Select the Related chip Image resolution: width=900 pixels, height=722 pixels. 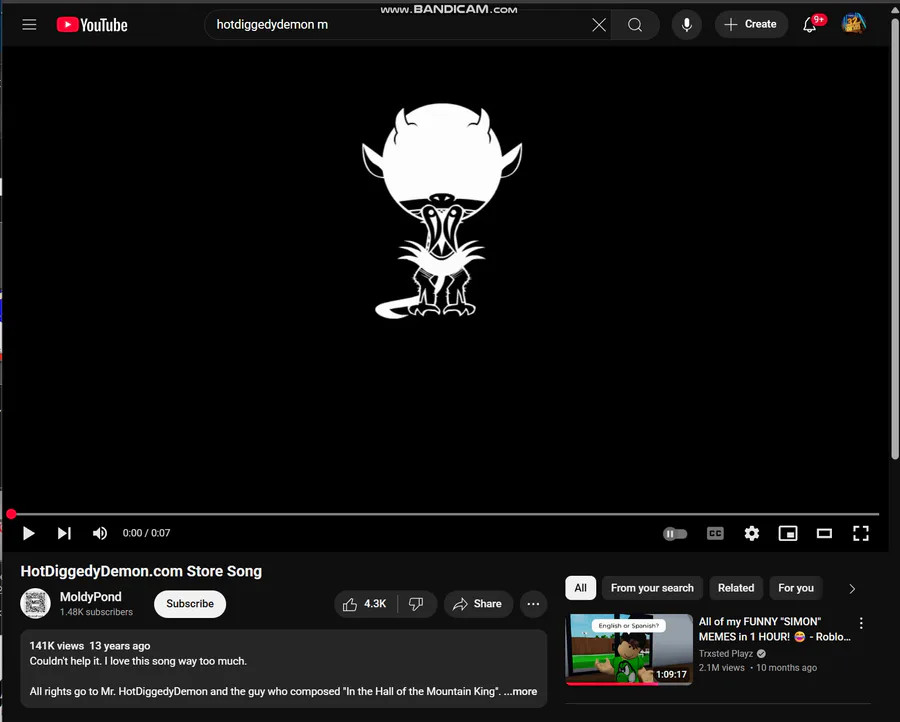point(736,588)
